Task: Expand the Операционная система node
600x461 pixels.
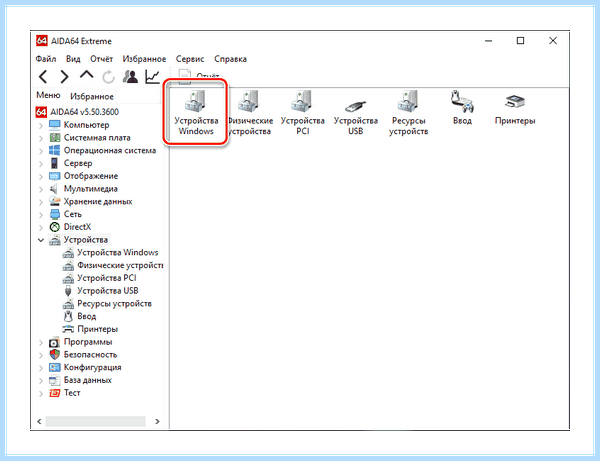Action: [x=41, y=151]
